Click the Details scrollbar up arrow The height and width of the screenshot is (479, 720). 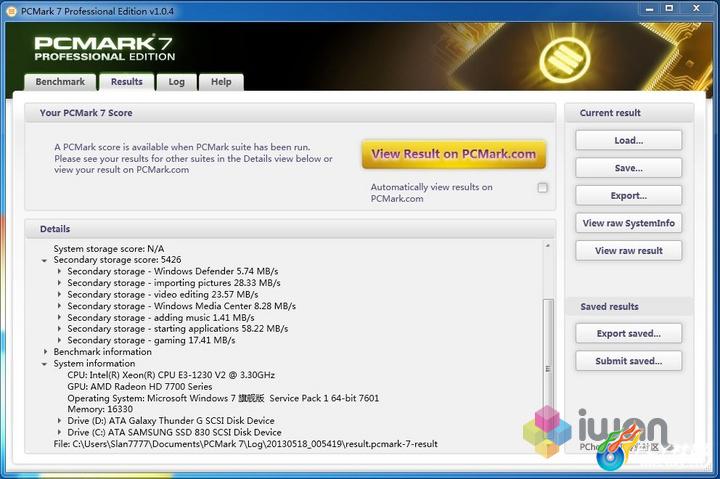click(547, 246)
